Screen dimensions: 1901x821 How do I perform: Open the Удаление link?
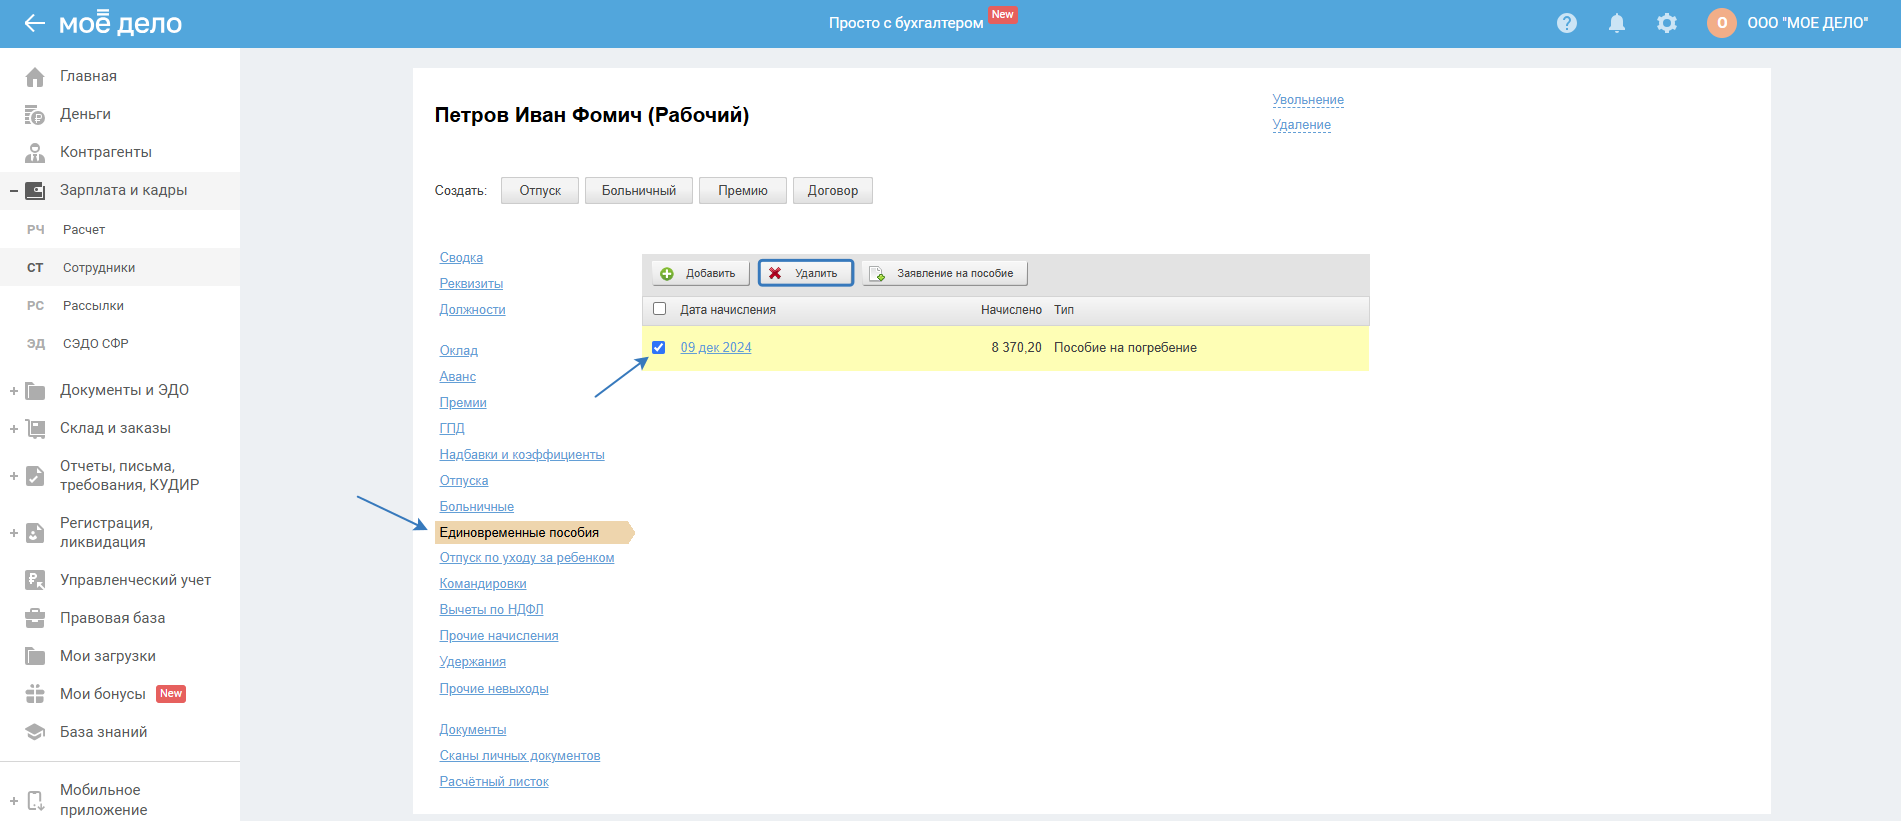[x=1301, y=125]
